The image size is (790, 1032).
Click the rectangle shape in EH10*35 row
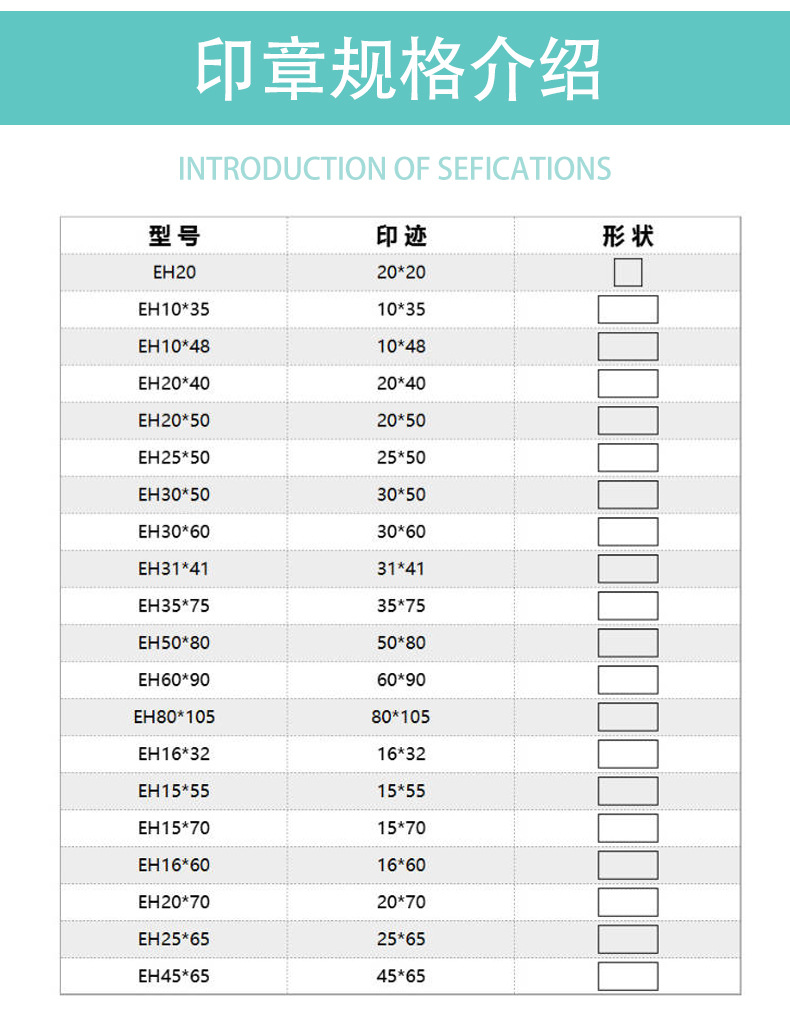(x=628, y=309)
